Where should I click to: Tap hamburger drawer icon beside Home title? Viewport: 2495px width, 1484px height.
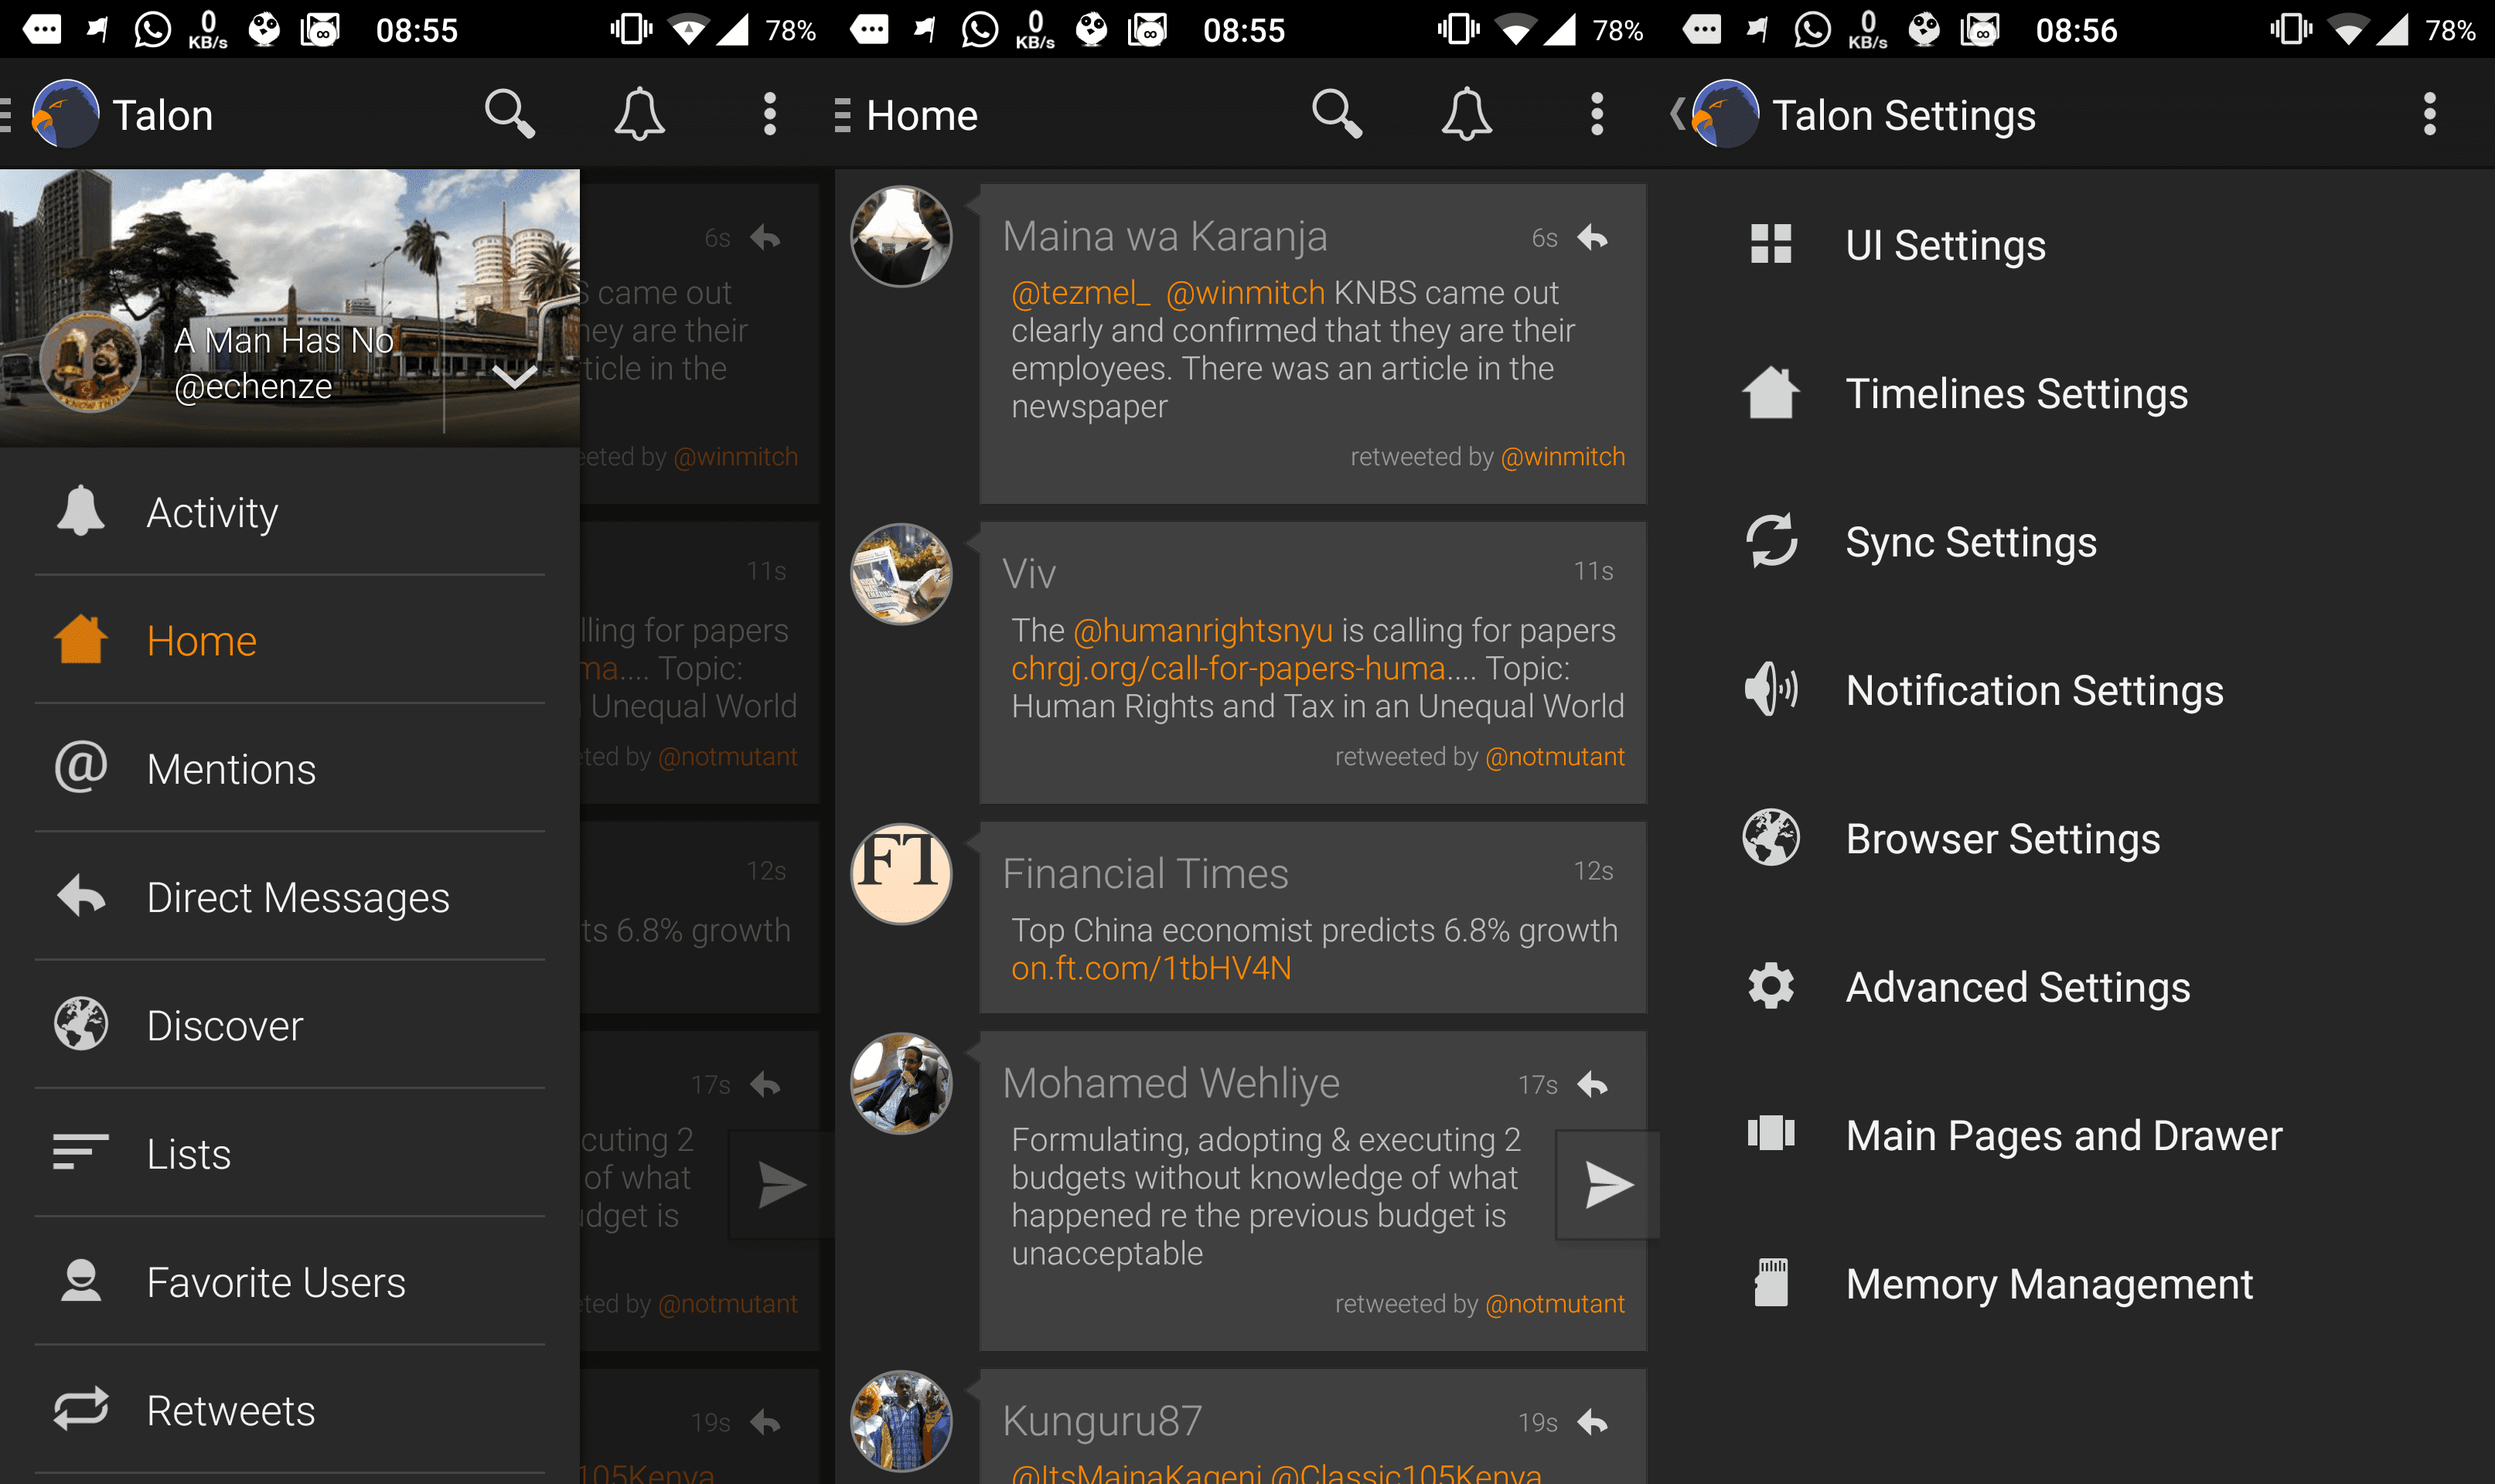coord(842,115)
